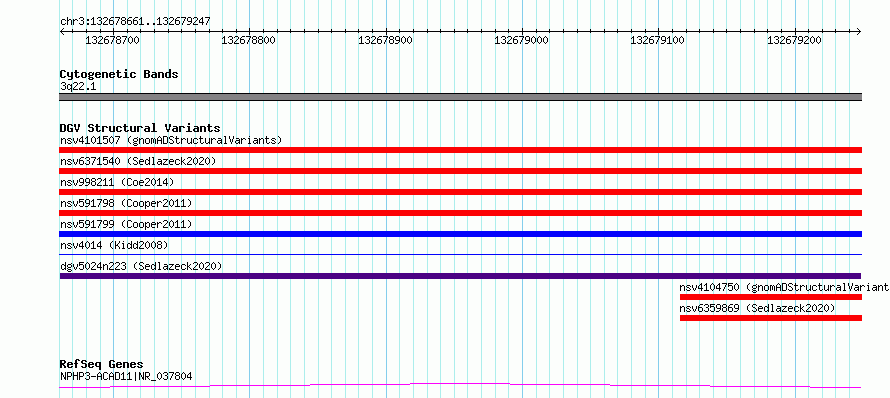Click ruler position 132679200

[794, 40]
